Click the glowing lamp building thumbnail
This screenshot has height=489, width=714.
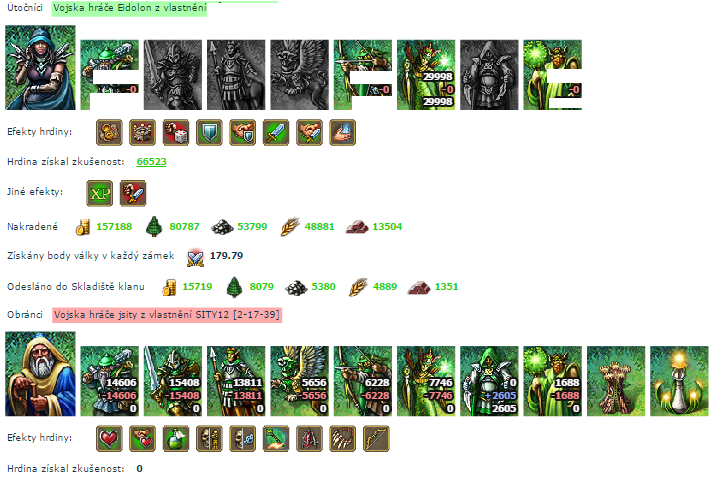coord(679,381)
